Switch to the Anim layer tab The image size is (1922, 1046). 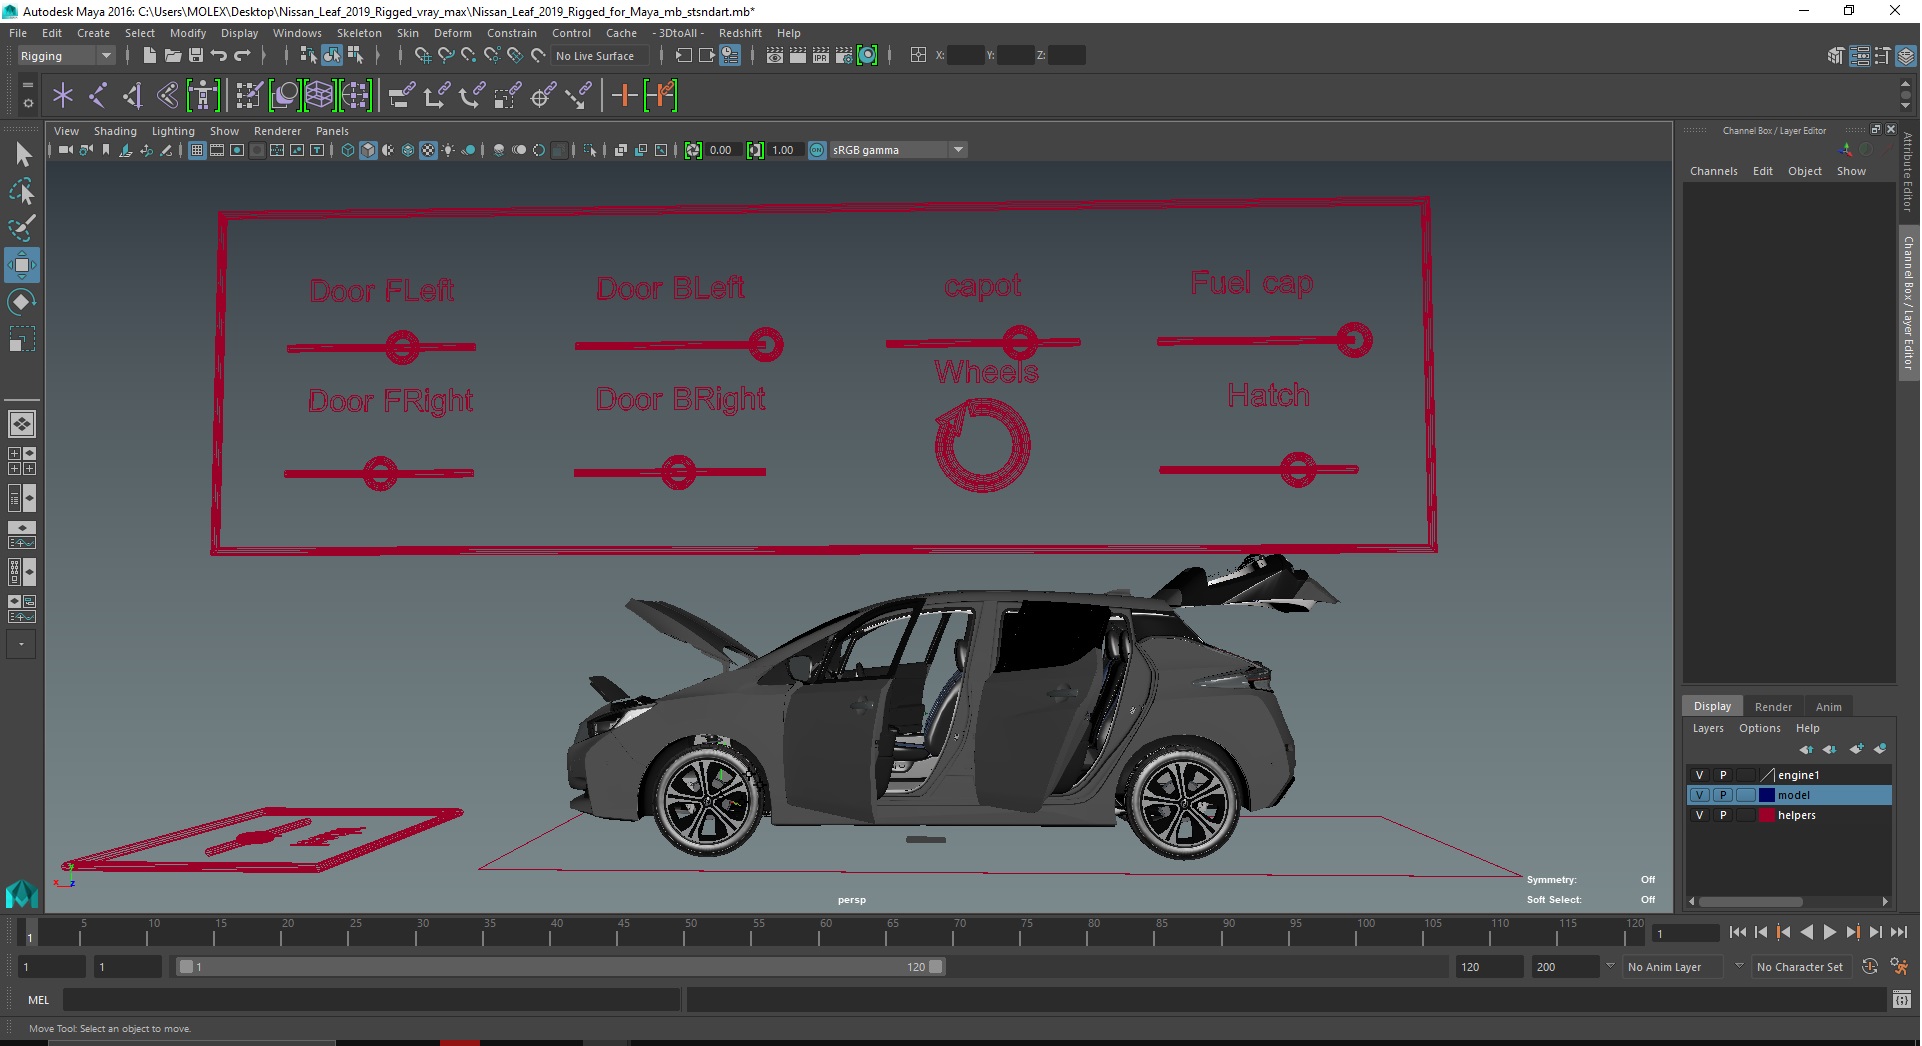point(1828,707)
